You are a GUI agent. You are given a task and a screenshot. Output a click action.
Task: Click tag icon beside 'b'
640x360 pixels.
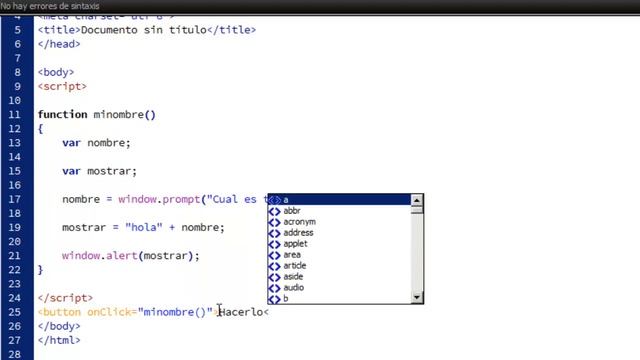tap(274, 299)
